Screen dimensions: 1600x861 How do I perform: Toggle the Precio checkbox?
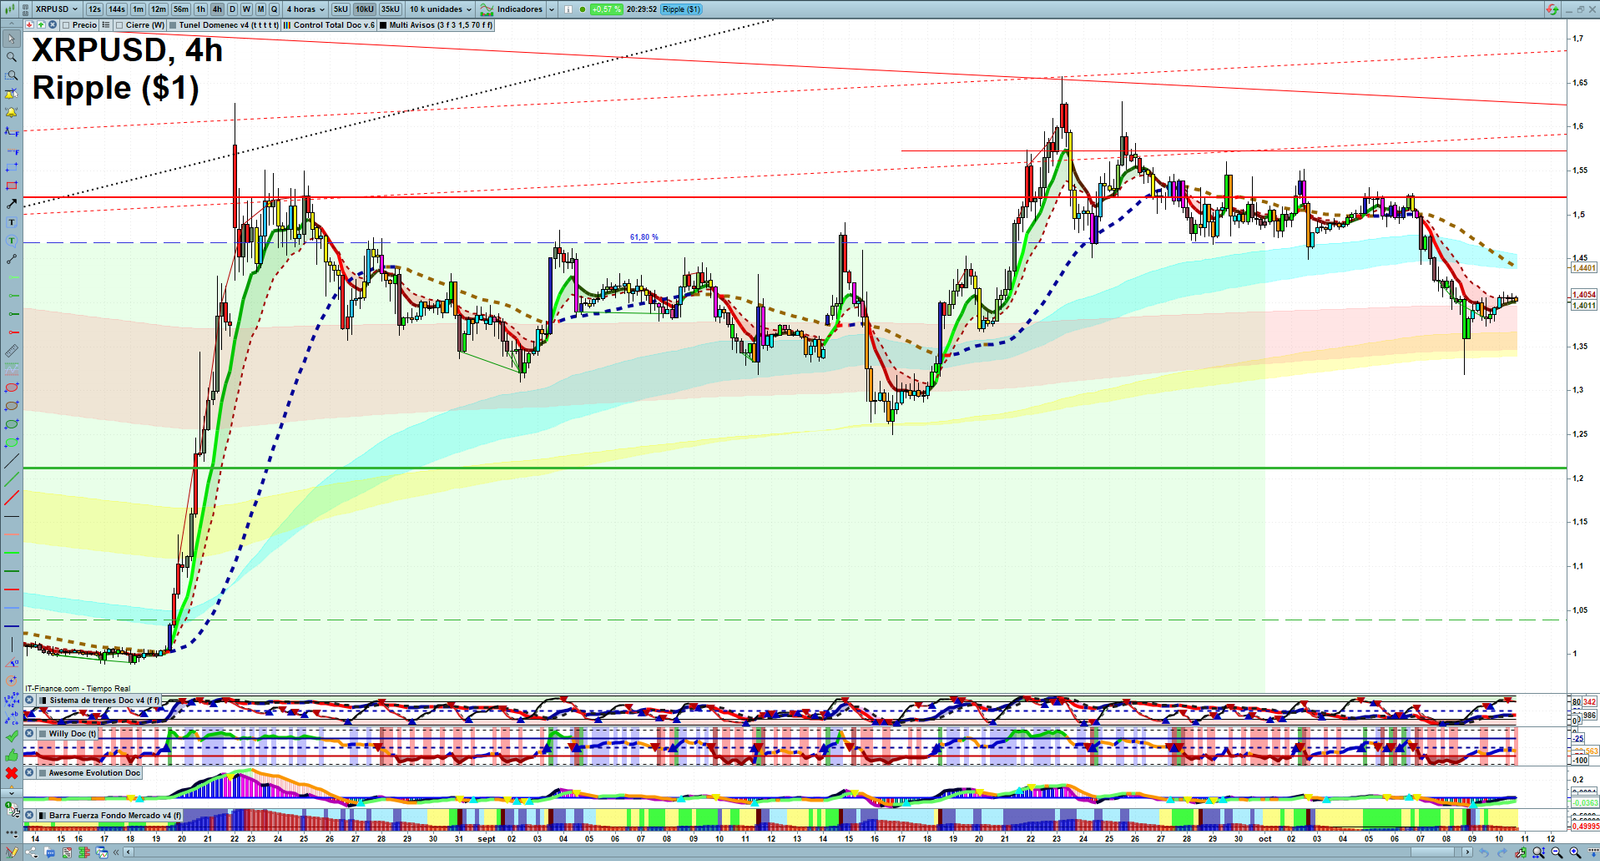[x=66, y=25]
